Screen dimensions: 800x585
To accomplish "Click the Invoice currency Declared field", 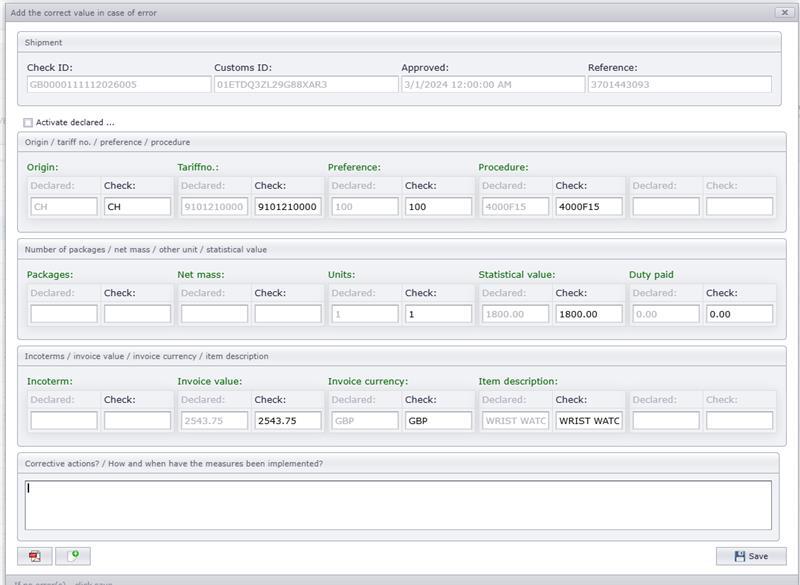I will [365, 420].
